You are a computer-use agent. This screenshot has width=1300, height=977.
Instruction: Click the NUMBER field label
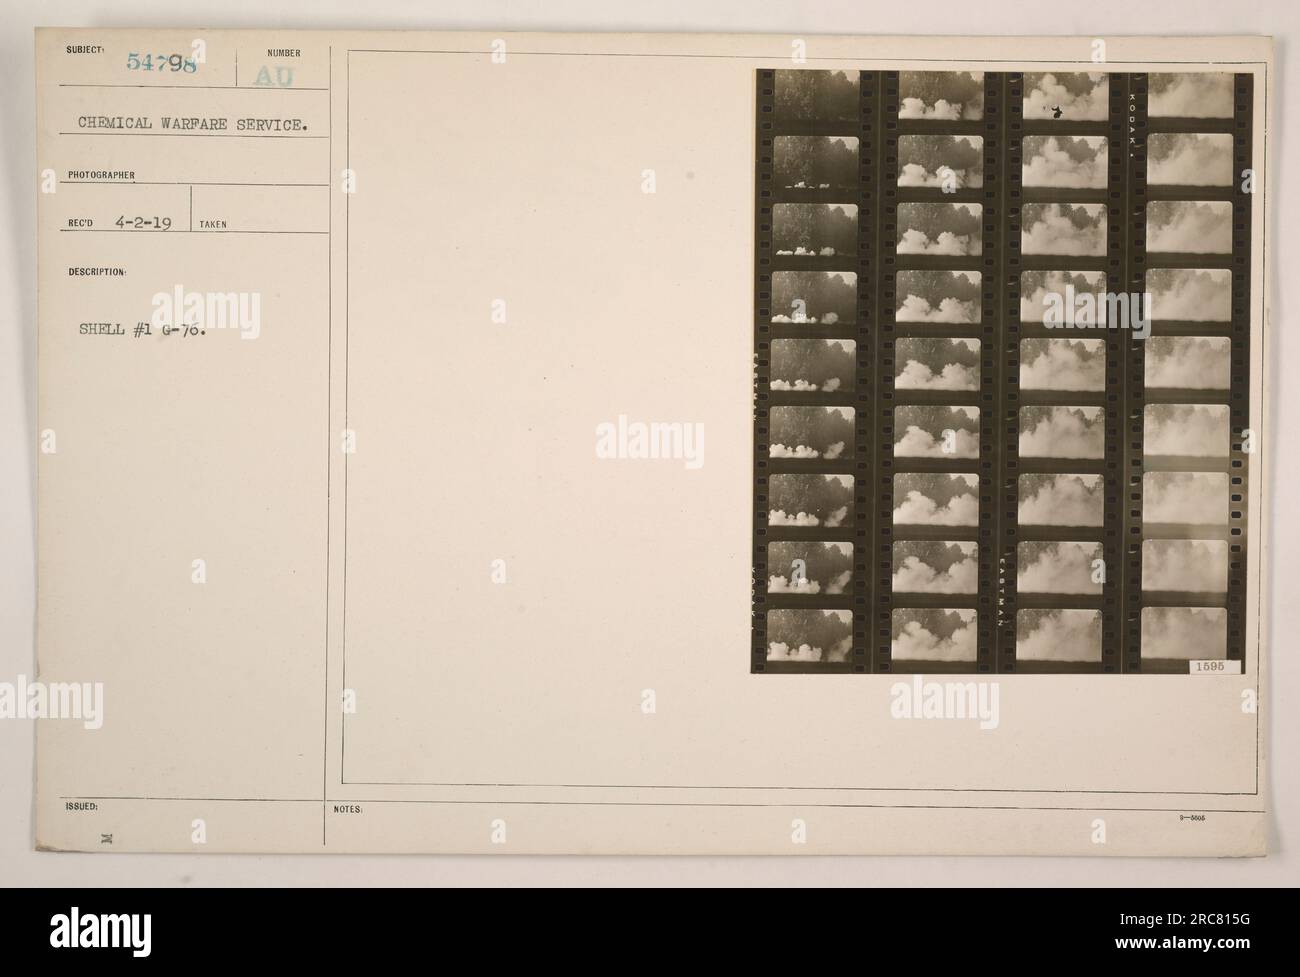tap(284, 53)
